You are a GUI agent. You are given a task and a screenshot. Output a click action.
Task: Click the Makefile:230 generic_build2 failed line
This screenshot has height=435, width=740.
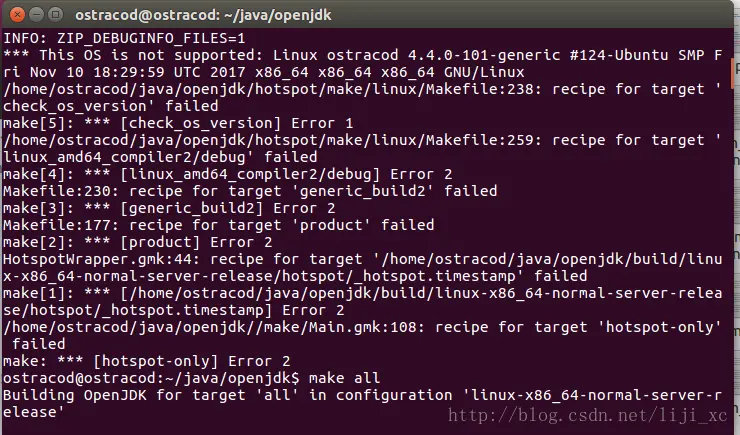point(250,191)
